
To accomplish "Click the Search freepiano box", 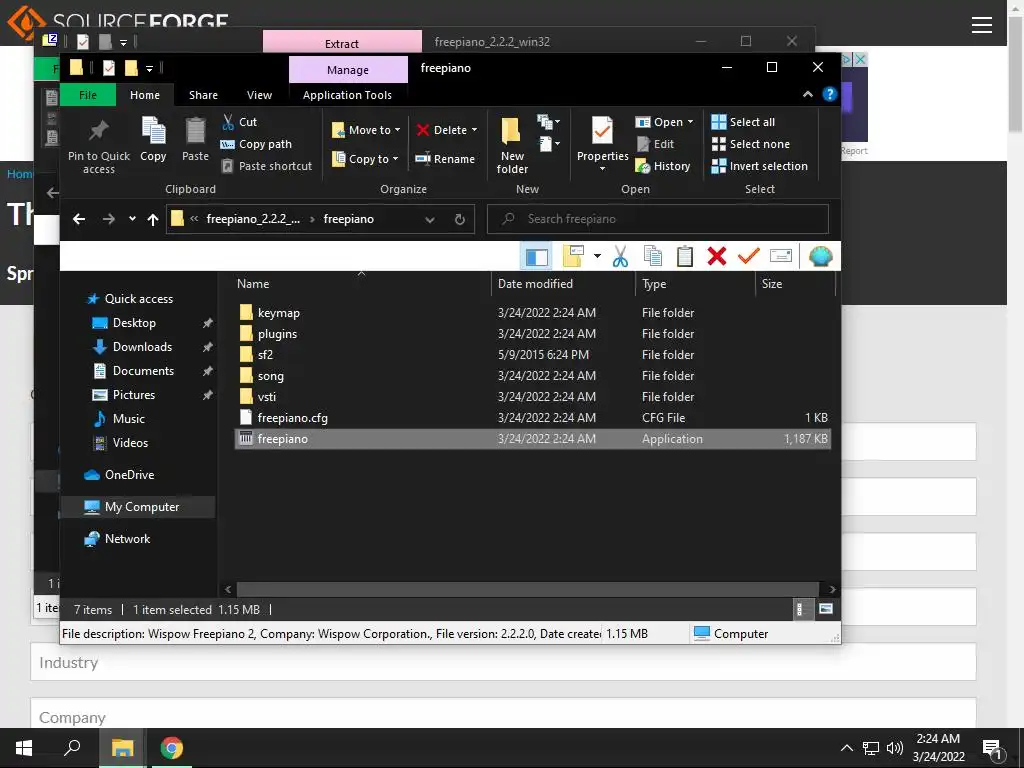I will pos(658,219).
